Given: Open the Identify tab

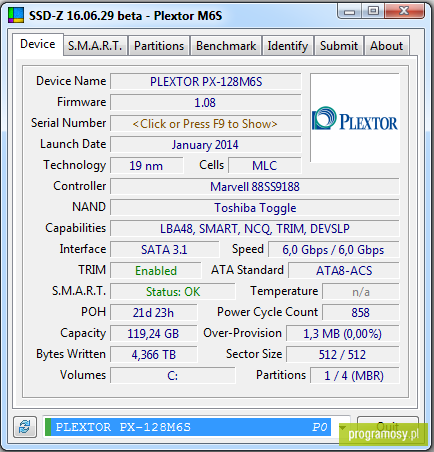Looking at the screenshot, I should pos(288,46).
